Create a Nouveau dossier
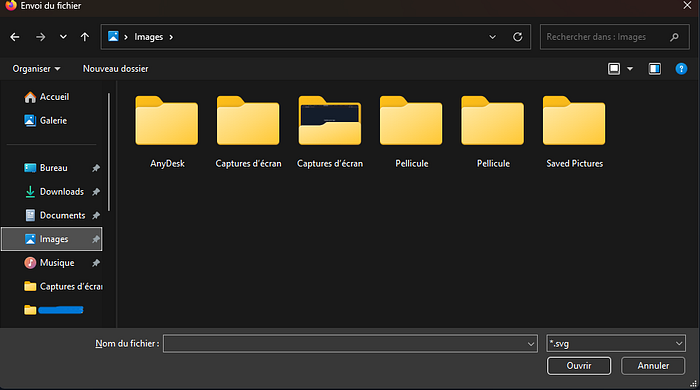 pyautogui.click(x=116, y=69)
